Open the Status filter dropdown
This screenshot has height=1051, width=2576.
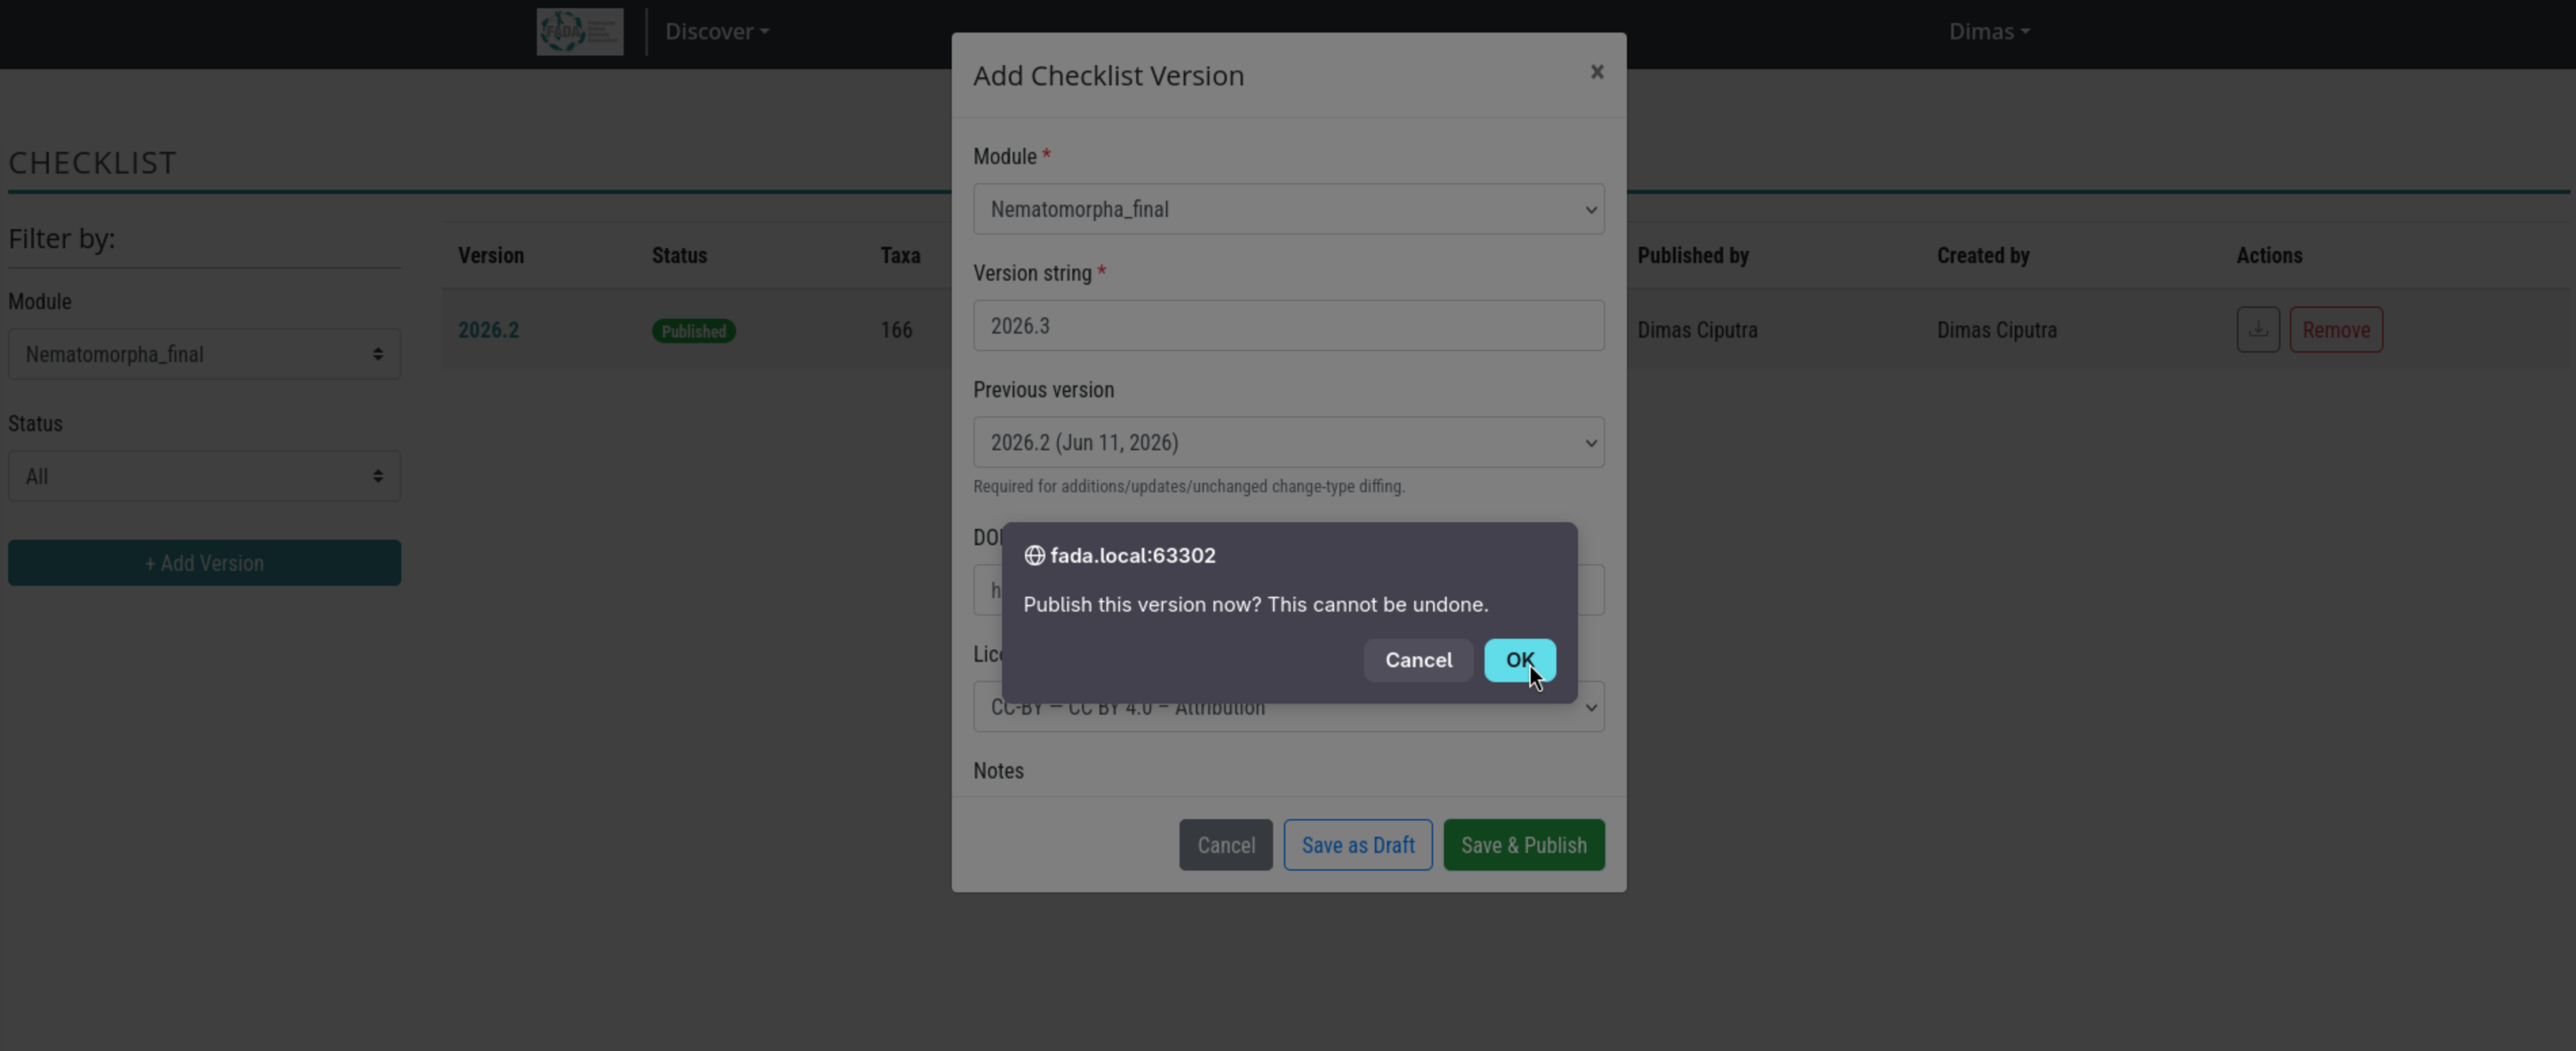204,476
